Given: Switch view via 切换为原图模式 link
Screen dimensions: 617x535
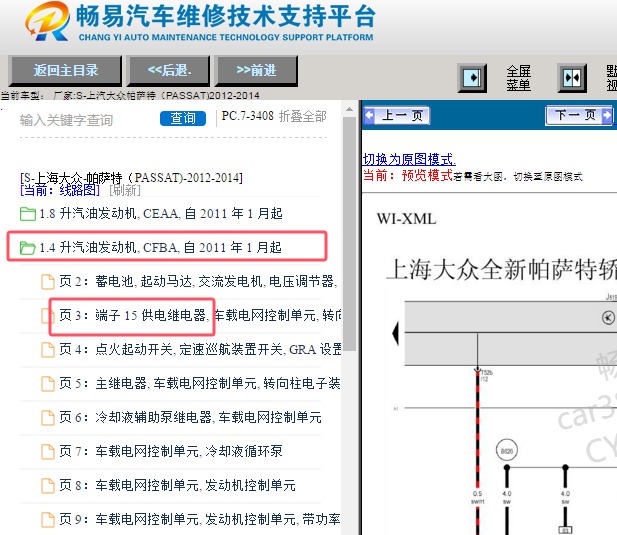Looking at the screenshot, I should tap(409, 159).
